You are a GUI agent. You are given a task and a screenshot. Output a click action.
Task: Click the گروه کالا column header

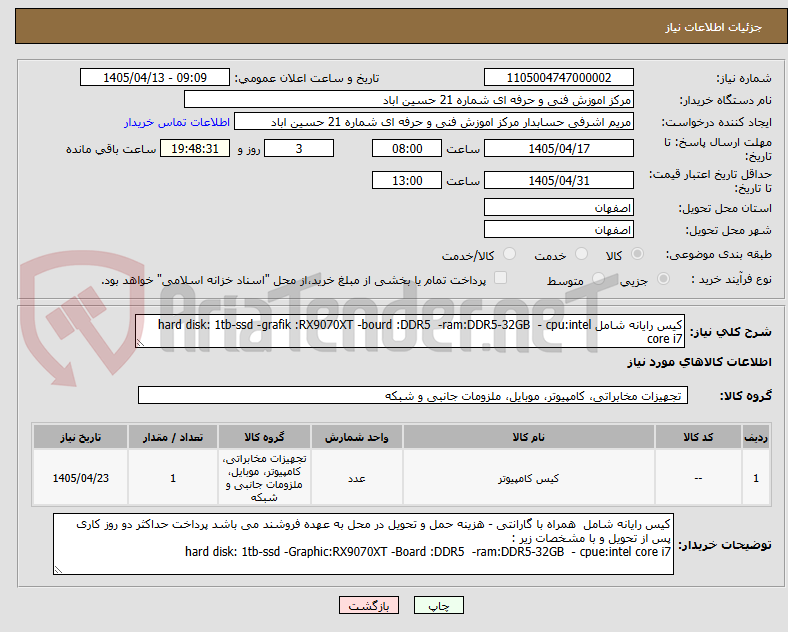click(264, 437)
